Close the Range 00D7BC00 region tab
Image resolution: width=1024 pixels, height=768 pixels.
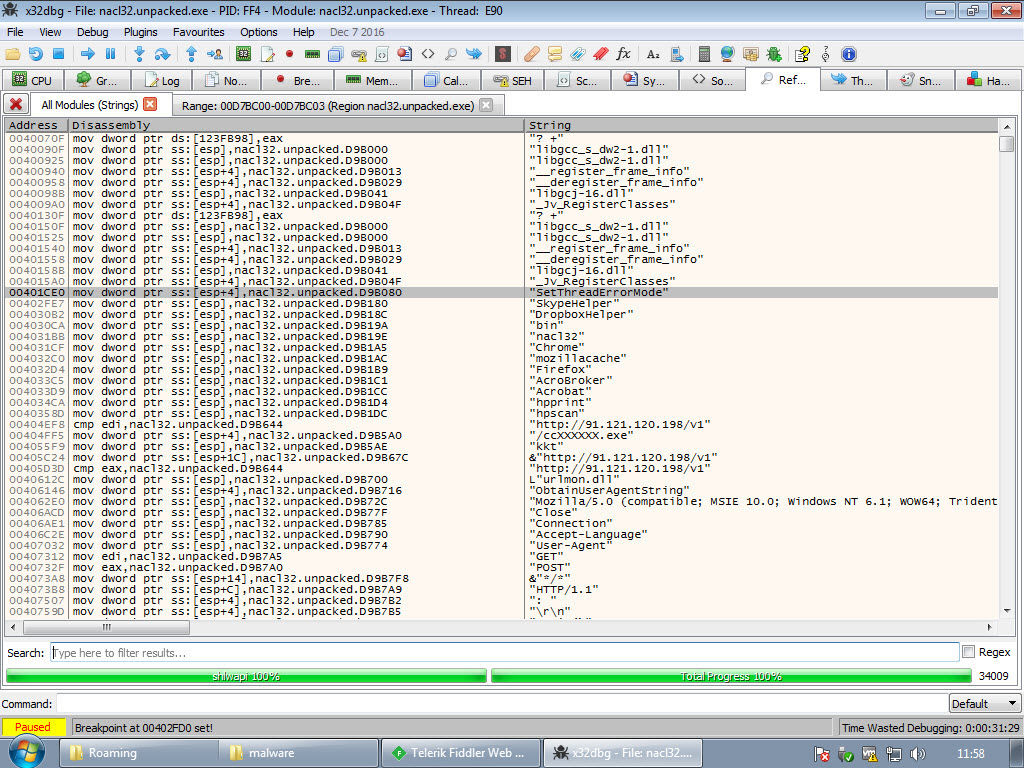click(x=485, y=104)
